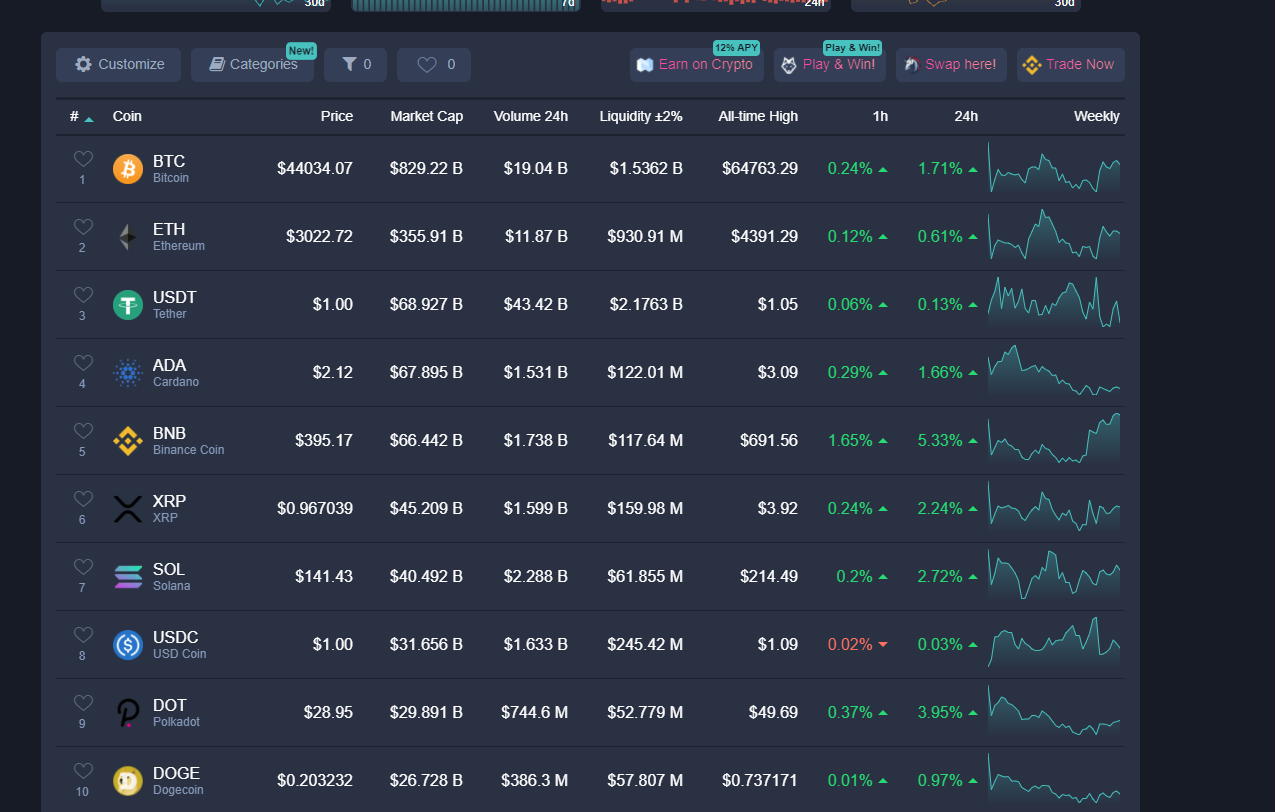
Task: Click the BNB yellow logo
Action: (128, 441)
